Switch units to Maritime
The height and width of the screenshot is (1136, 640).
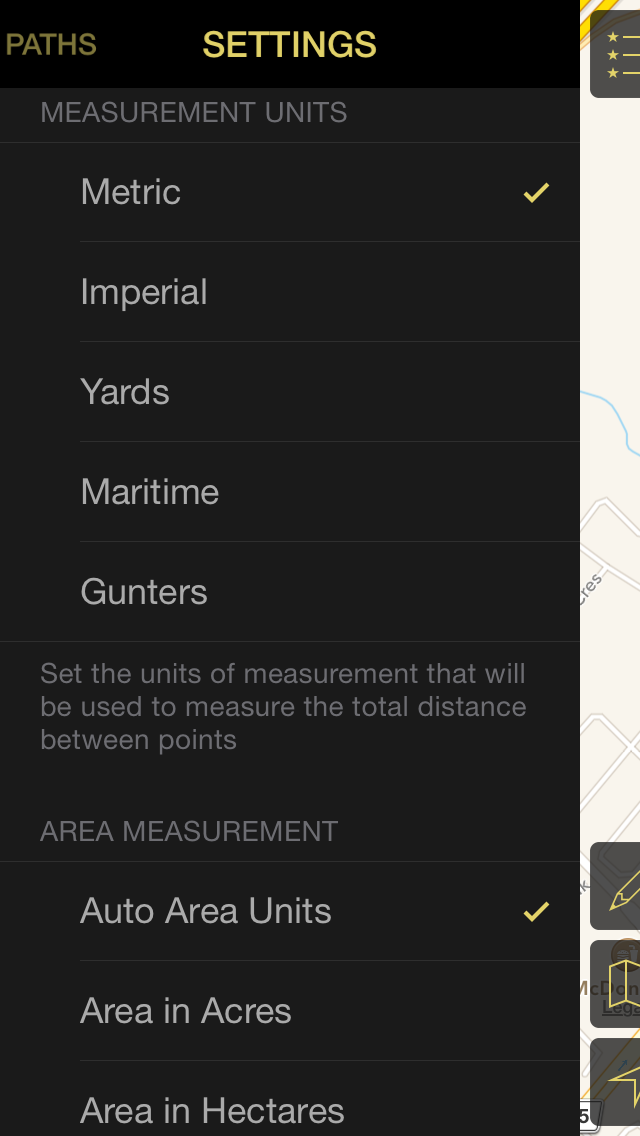pyautogui.click(x=150, y=492)
